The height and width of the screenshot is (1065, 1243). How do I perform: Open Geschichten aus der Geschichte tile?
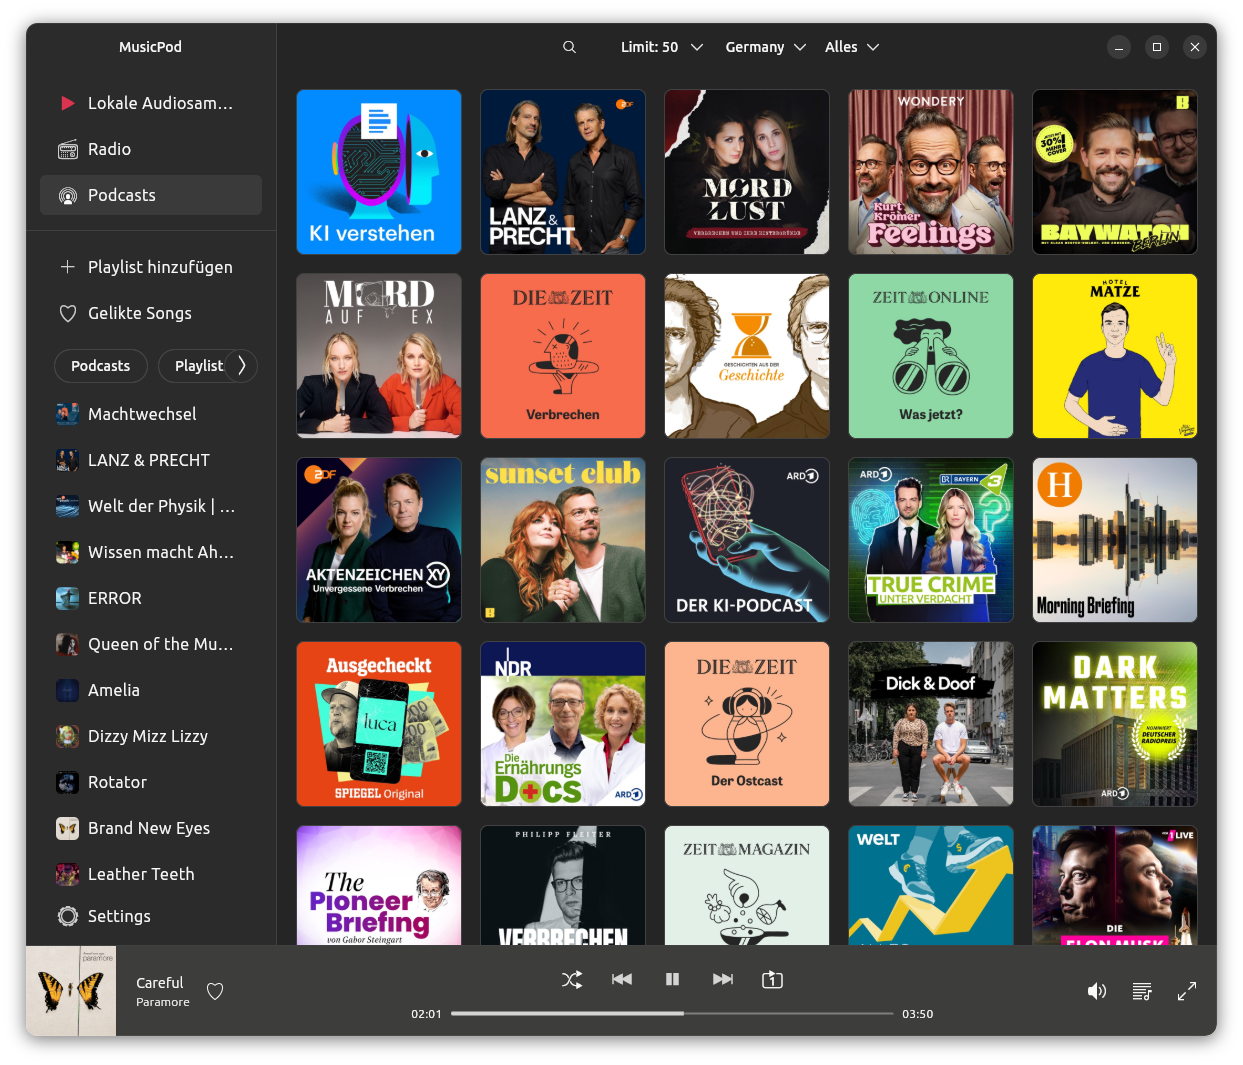tap(747, 356)
